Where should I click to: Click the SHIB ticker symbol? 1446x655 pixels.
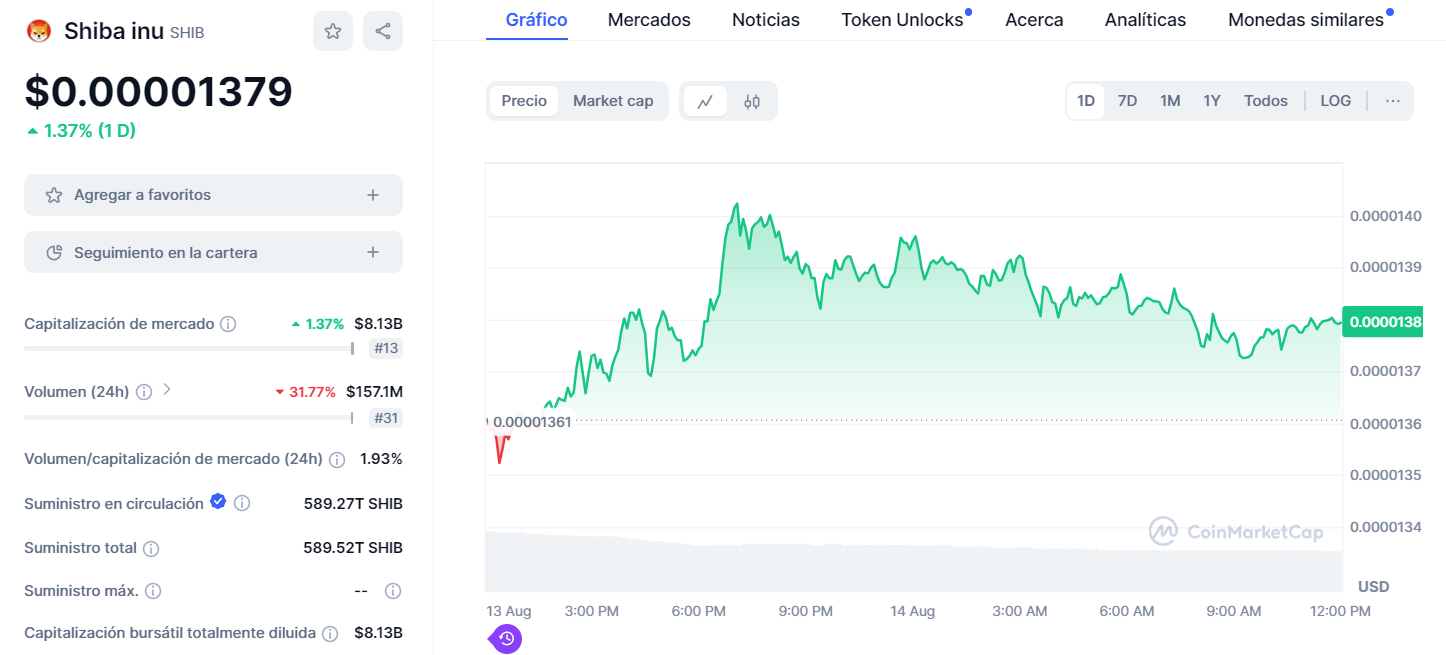coord(187,33)
